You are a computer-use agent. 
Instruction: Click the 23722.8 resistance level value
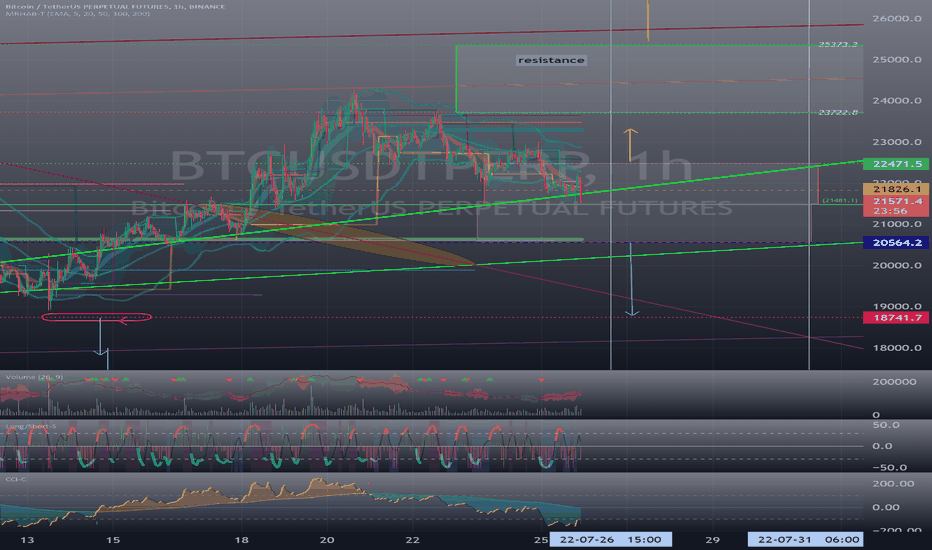pyautogui.click(x=837, y=112)
